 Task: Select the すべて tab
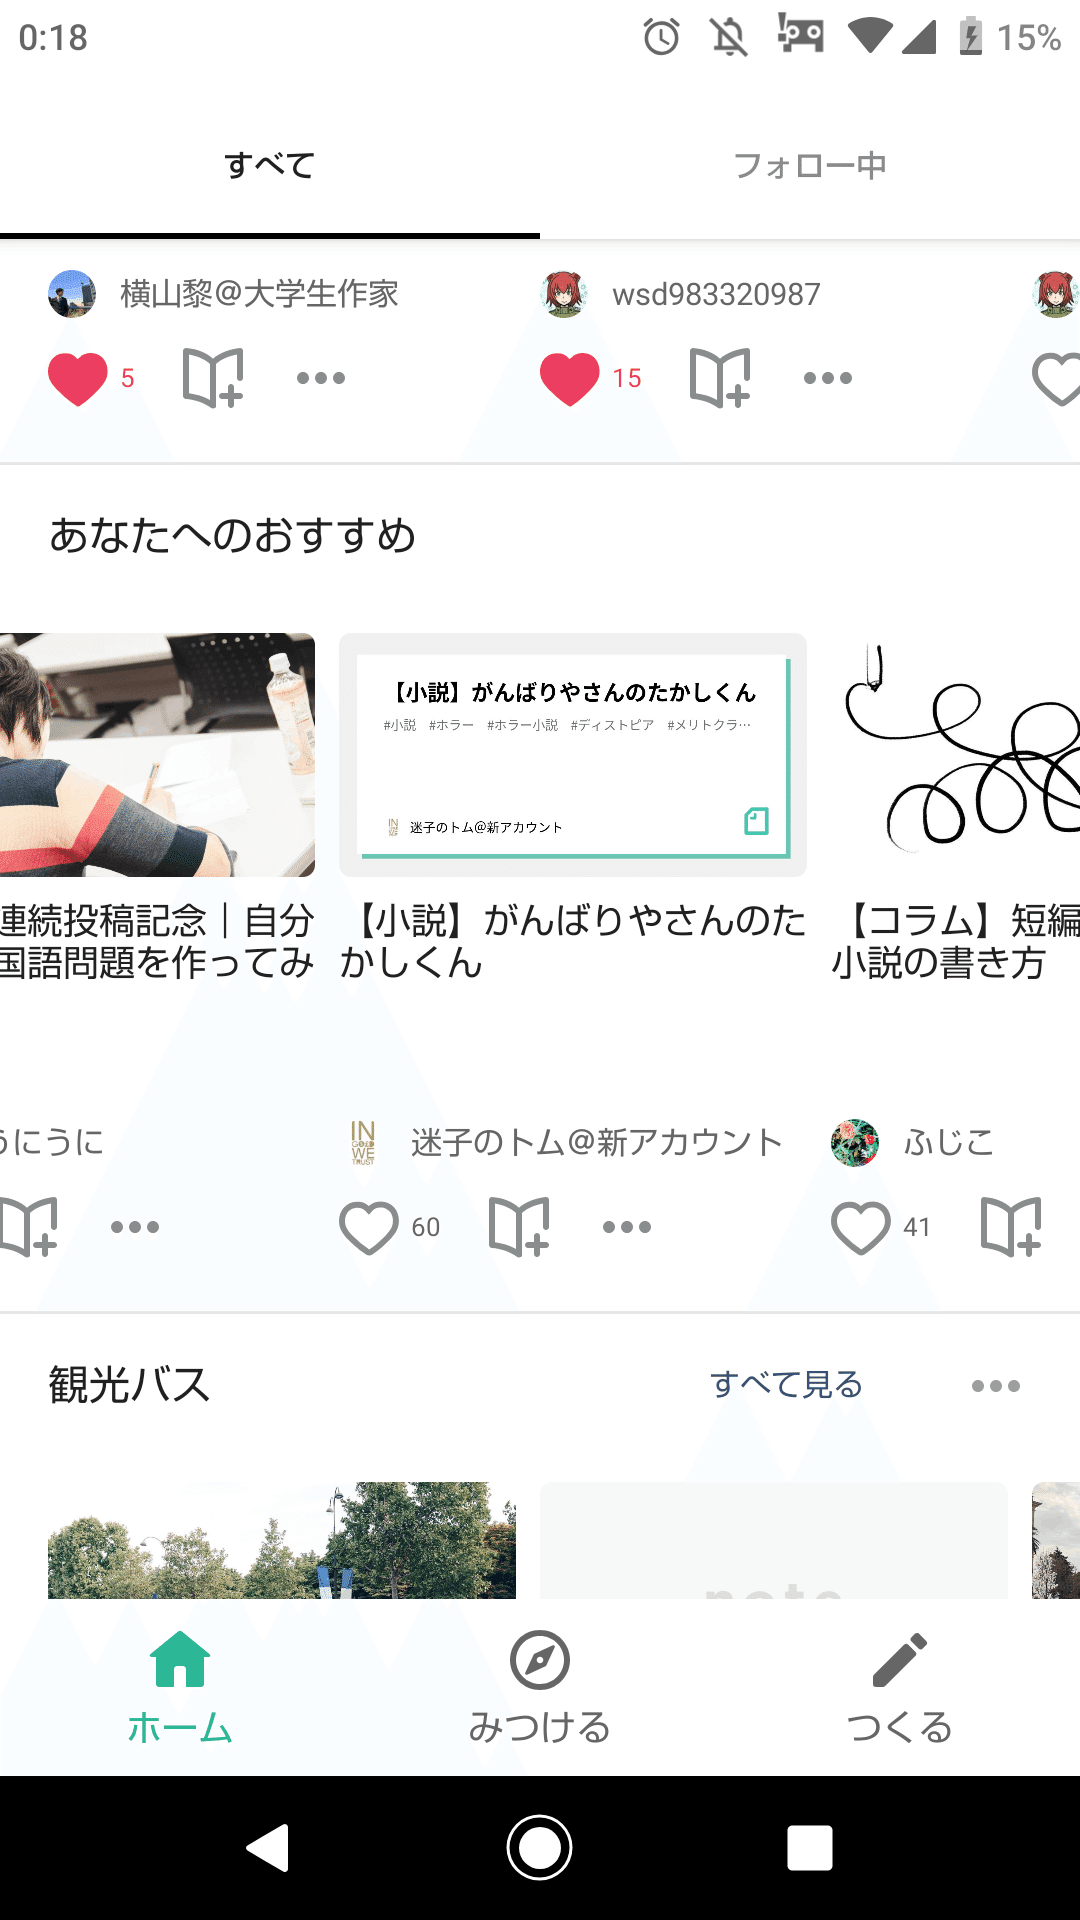[270, 165]
